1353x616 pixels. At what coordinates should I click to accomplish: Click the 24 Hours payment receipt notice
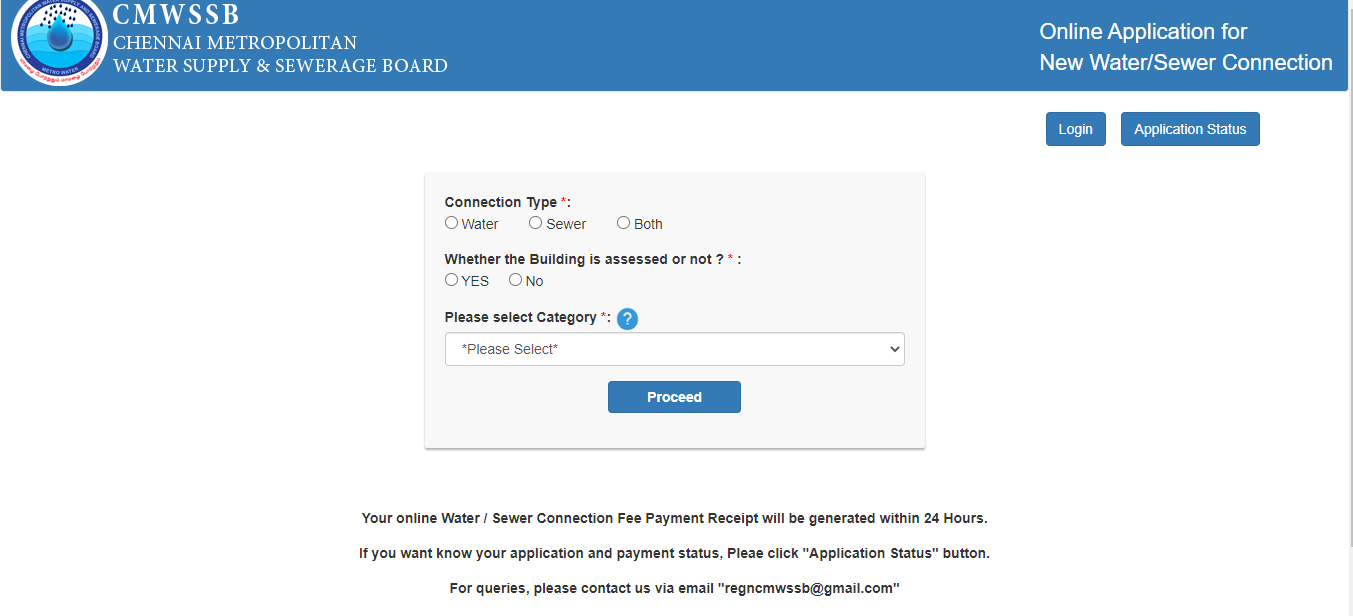675,518
